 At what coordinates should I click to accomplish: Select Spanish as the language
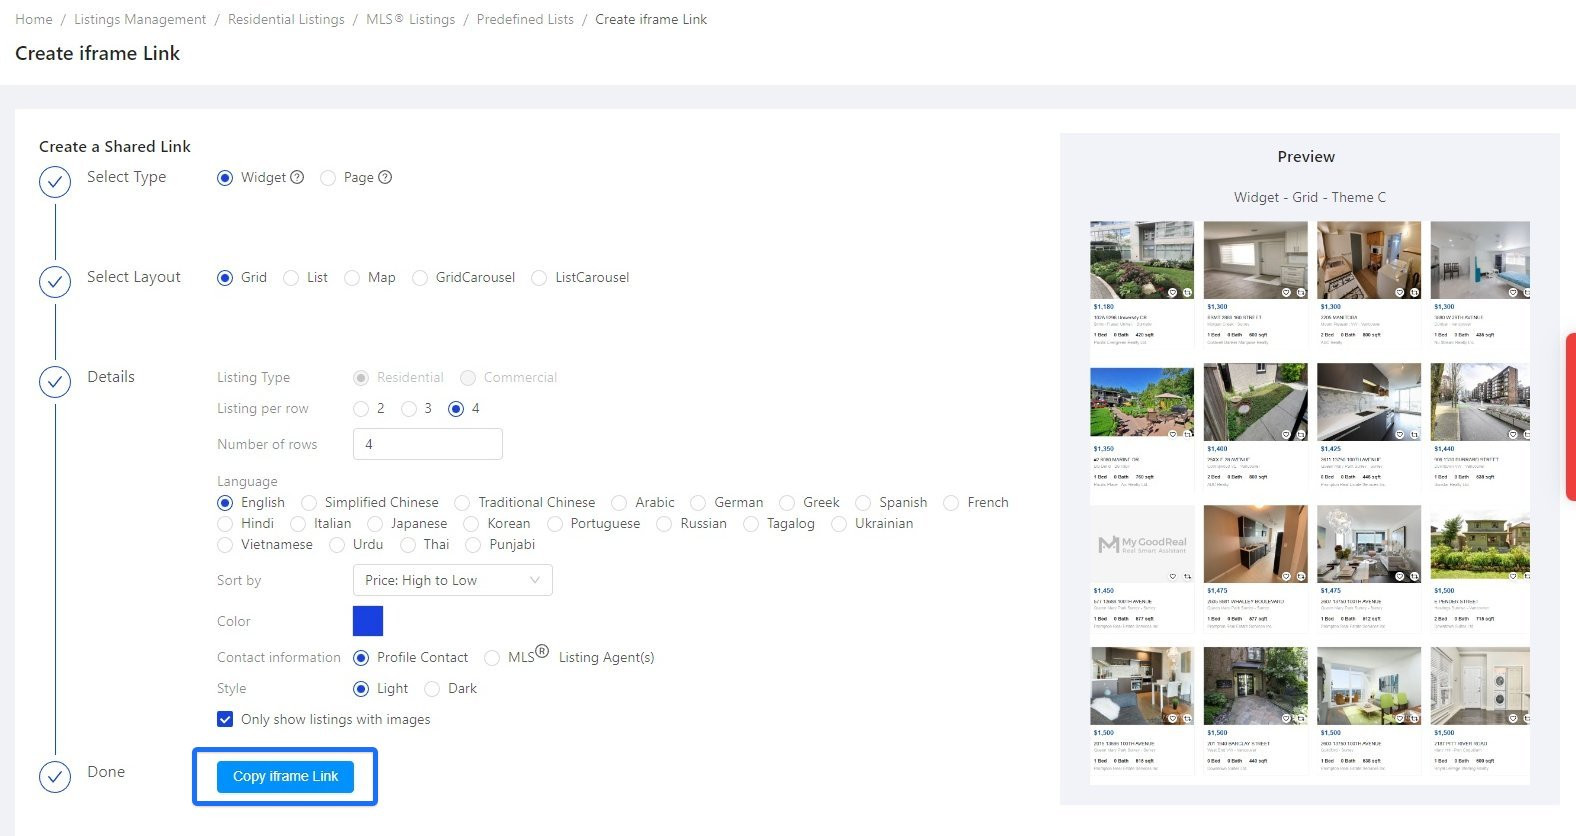pyautogui.click(x=863, y=503)
